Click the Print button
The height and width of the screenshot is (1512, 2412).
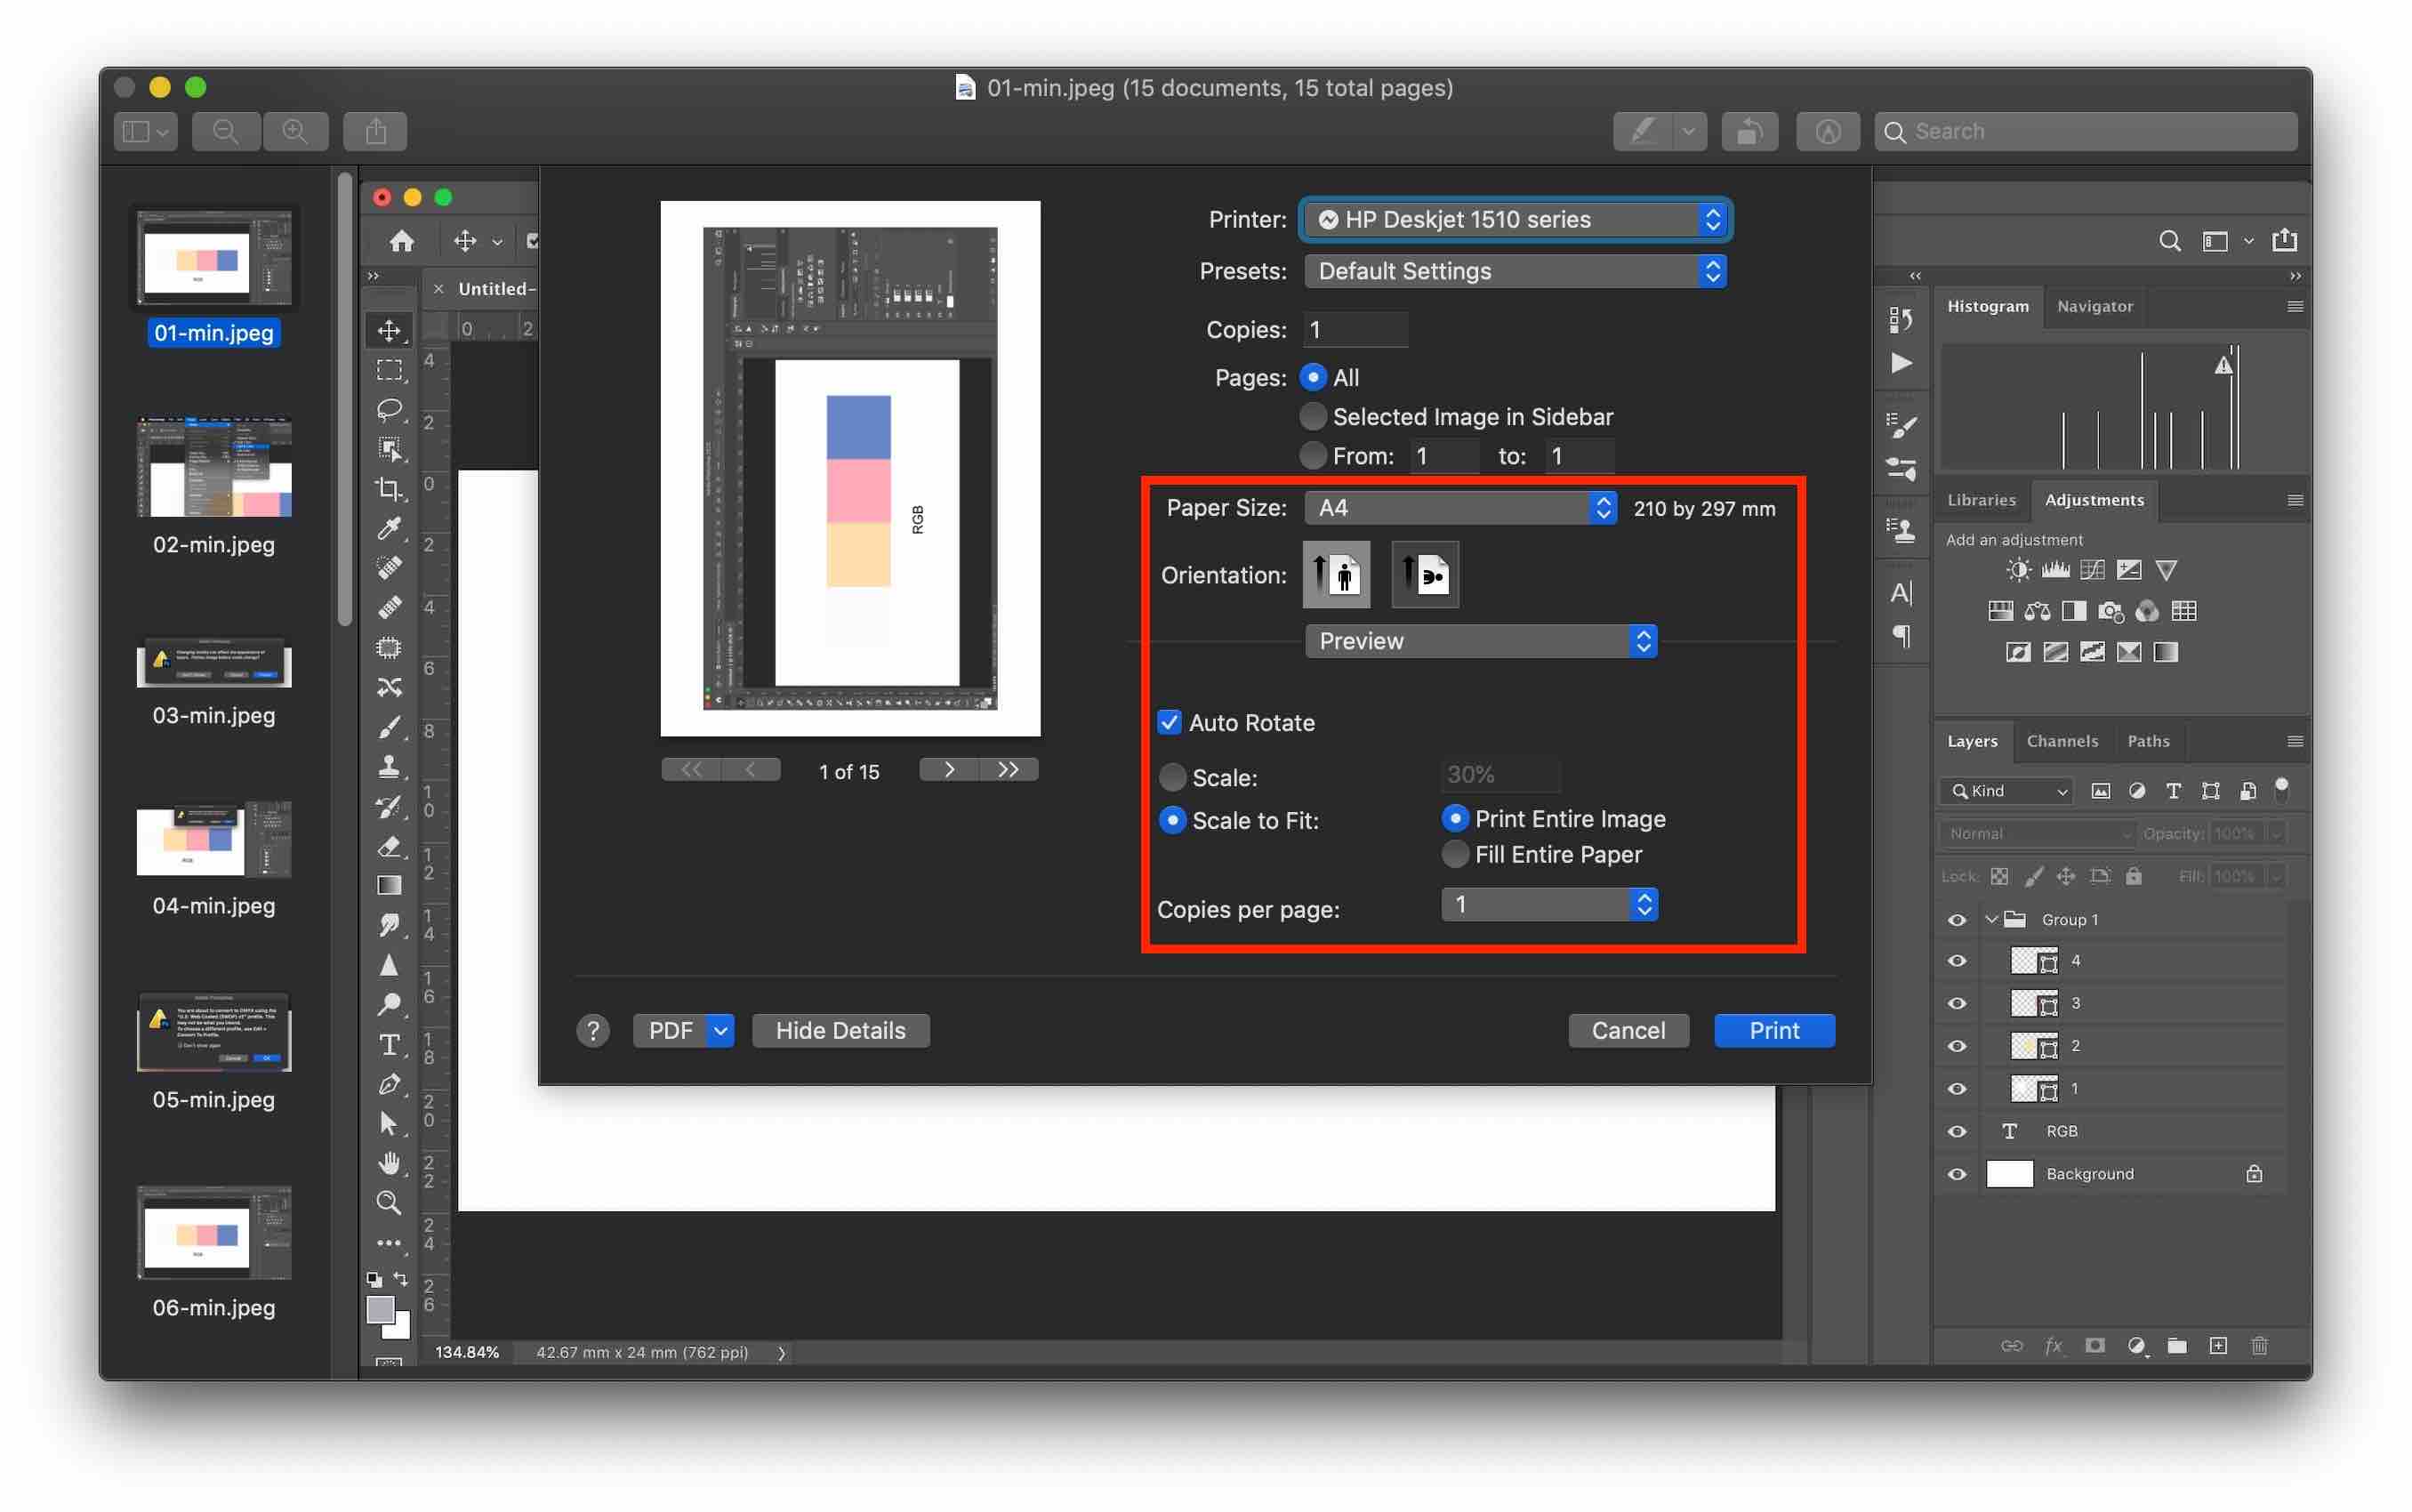[x=1773, y=1030]
